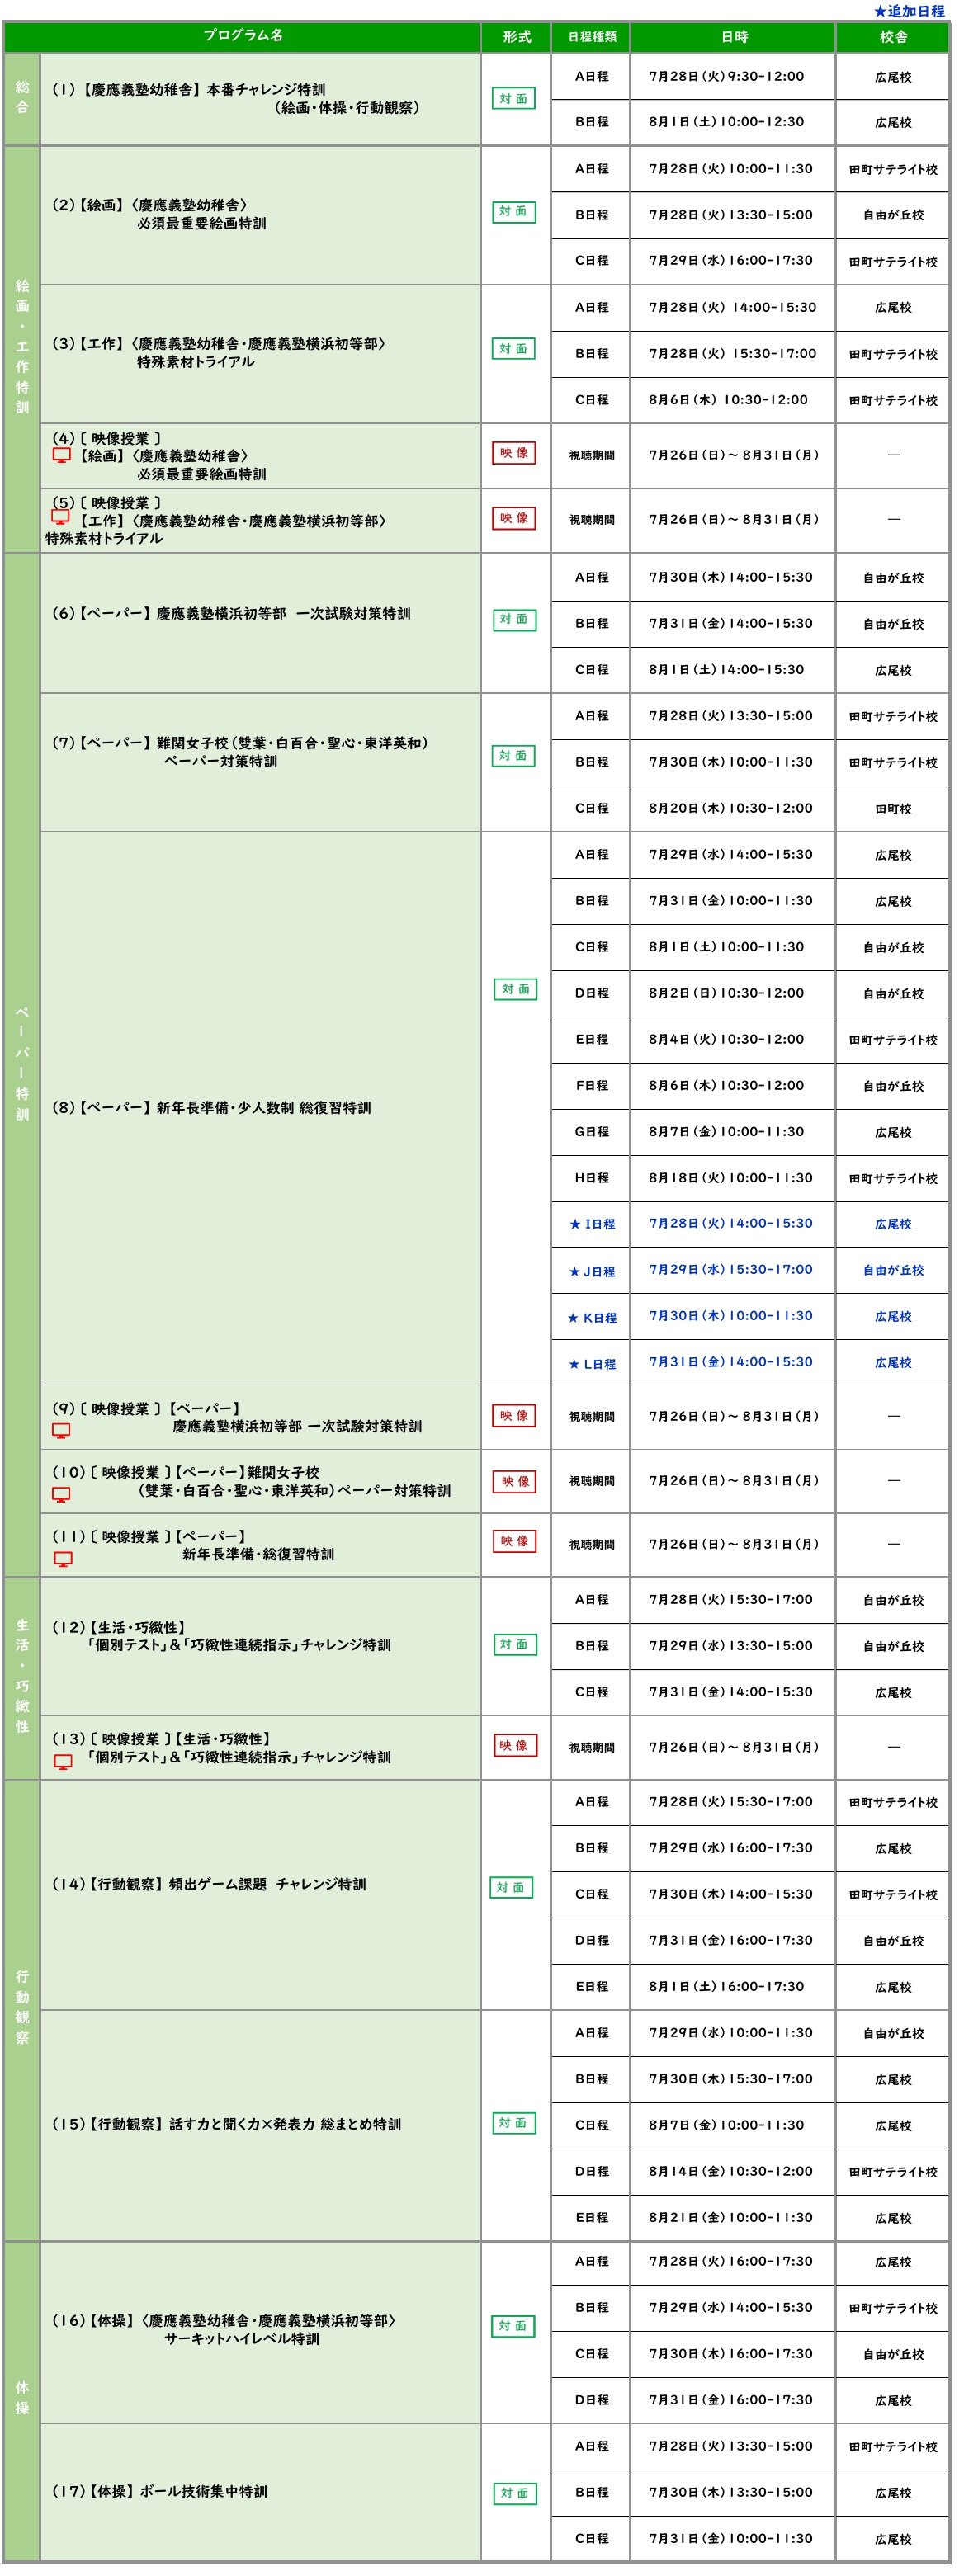Image resolution: width=964 pixels, height=2576 pixels.
Task: Click the プログラム名 column header
Action: click(x=242, y=36)
